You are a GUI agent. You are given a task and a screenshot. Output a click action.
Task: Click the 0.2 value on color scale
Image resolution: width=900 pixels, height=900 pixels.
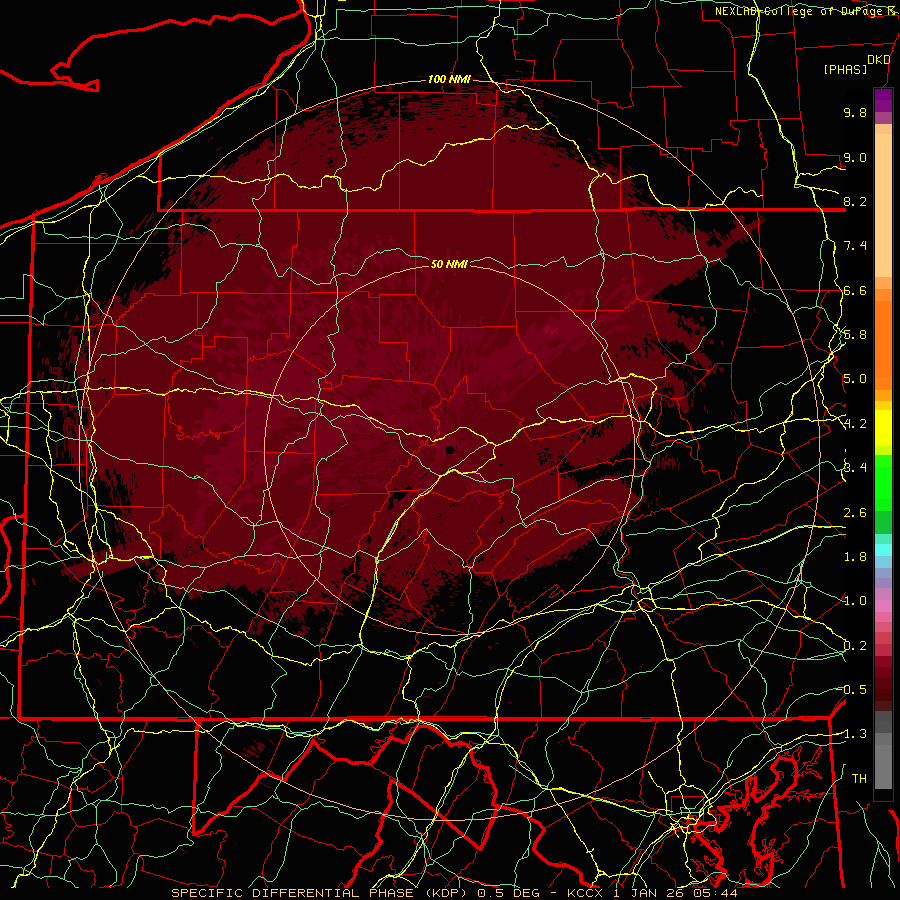(x=855, y=646)
